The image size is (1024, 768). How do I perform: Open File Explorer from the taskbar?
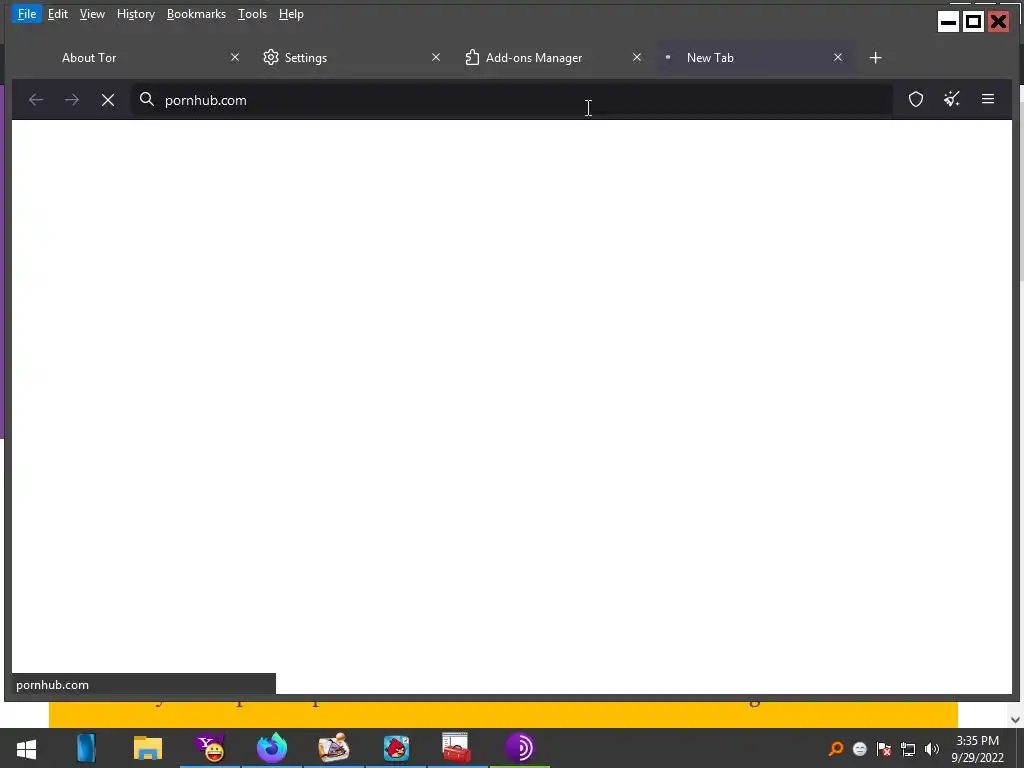click(148, 748)
